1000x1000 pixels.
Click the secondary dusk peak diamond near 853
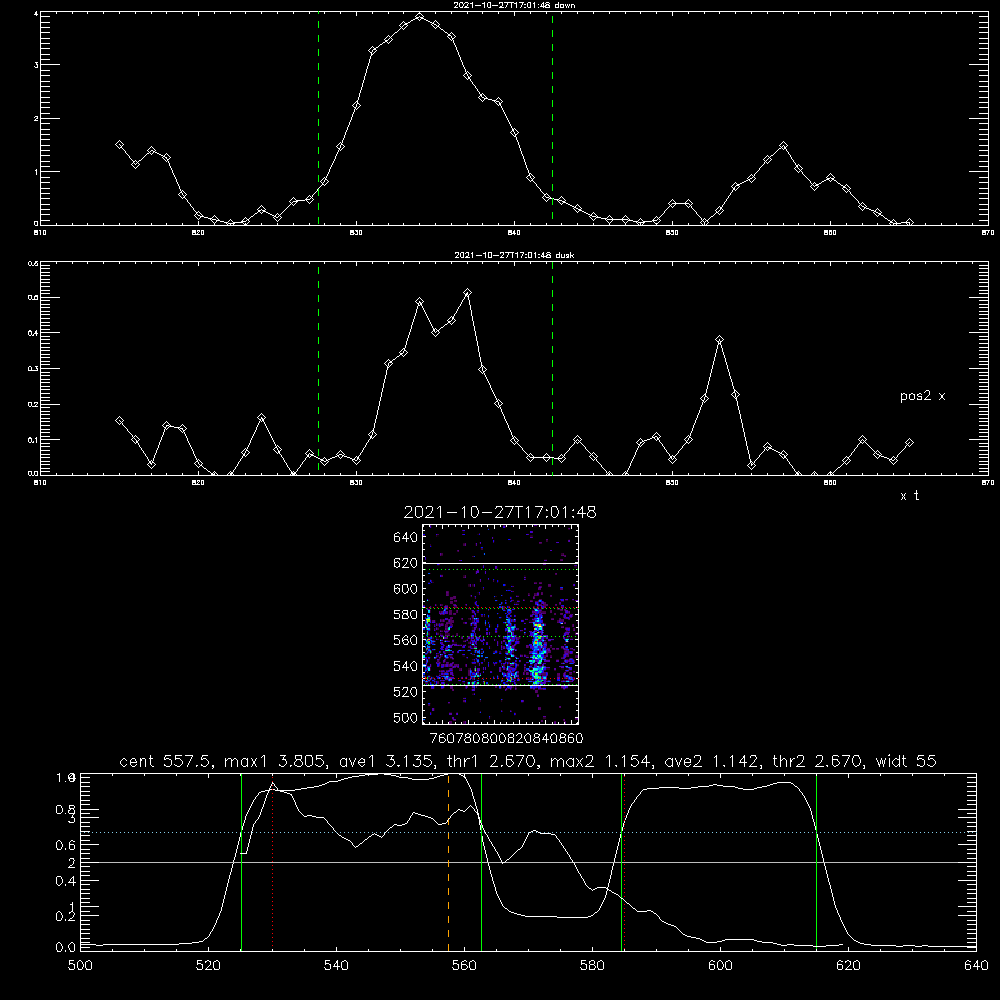point(719,340)
